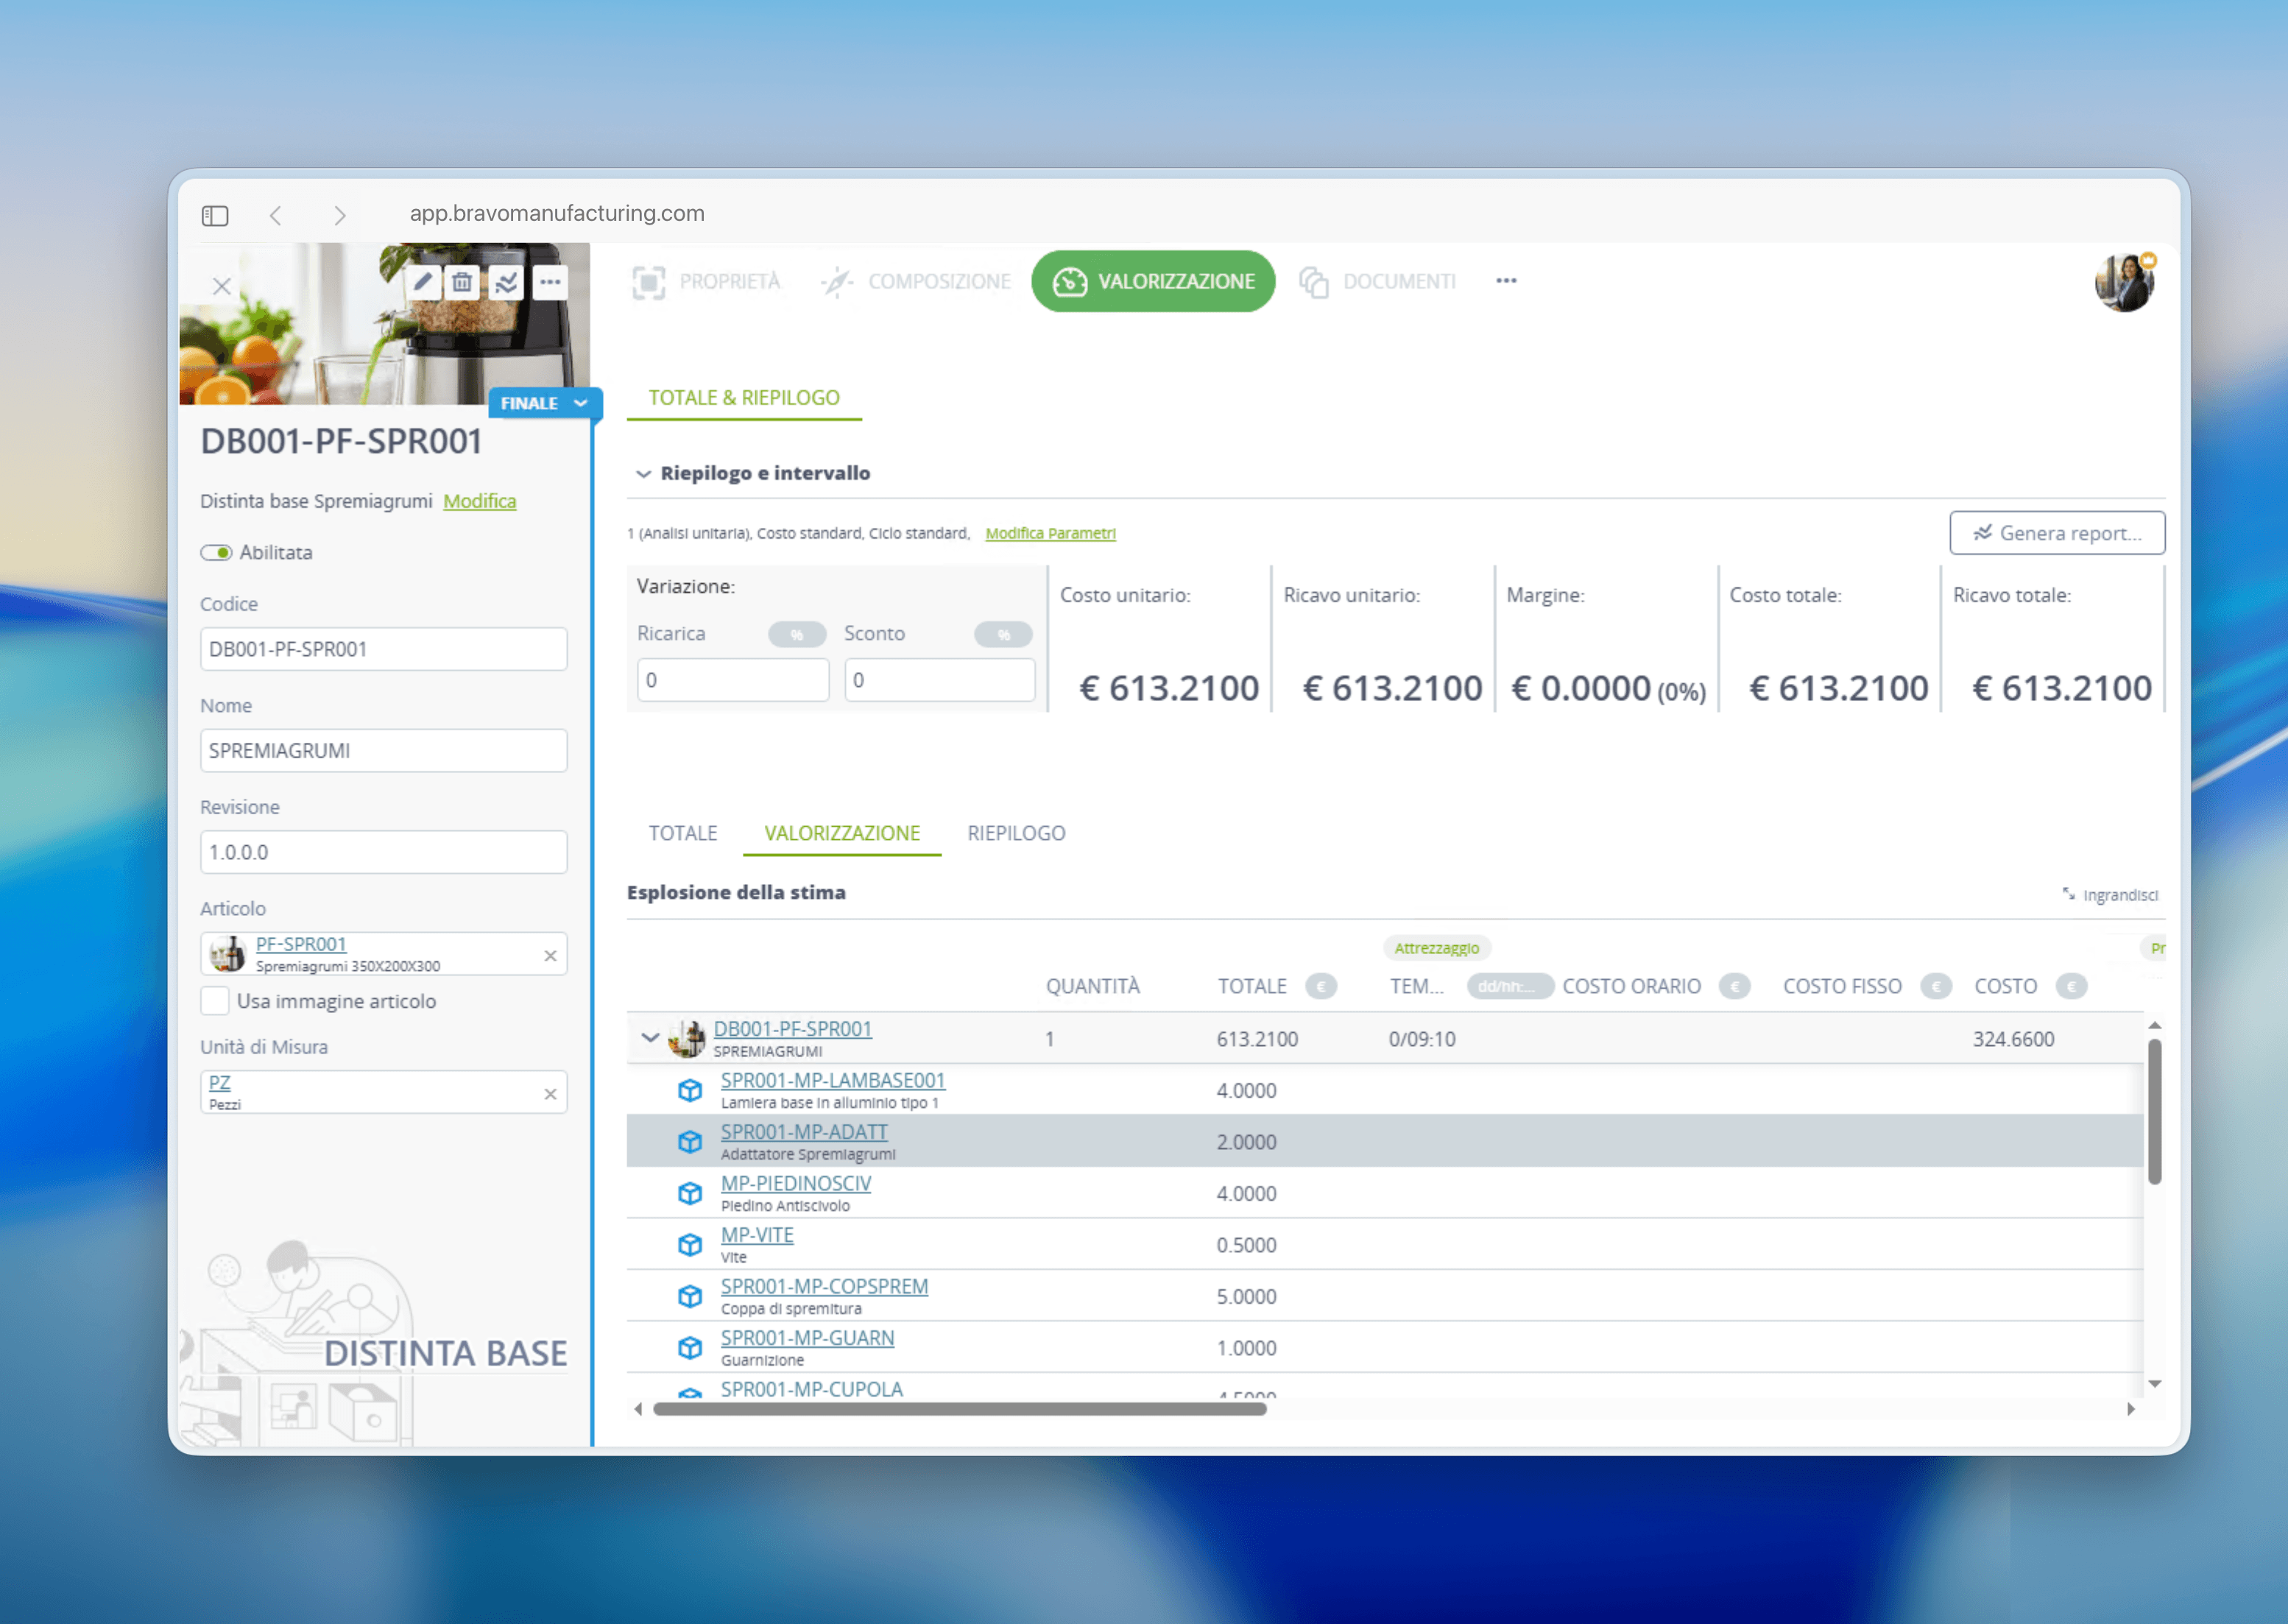Click the cube icon for MP-PIEDINOSCIV
This screenshot has height=1624, width=2288.
click(x=690, y=1193)
